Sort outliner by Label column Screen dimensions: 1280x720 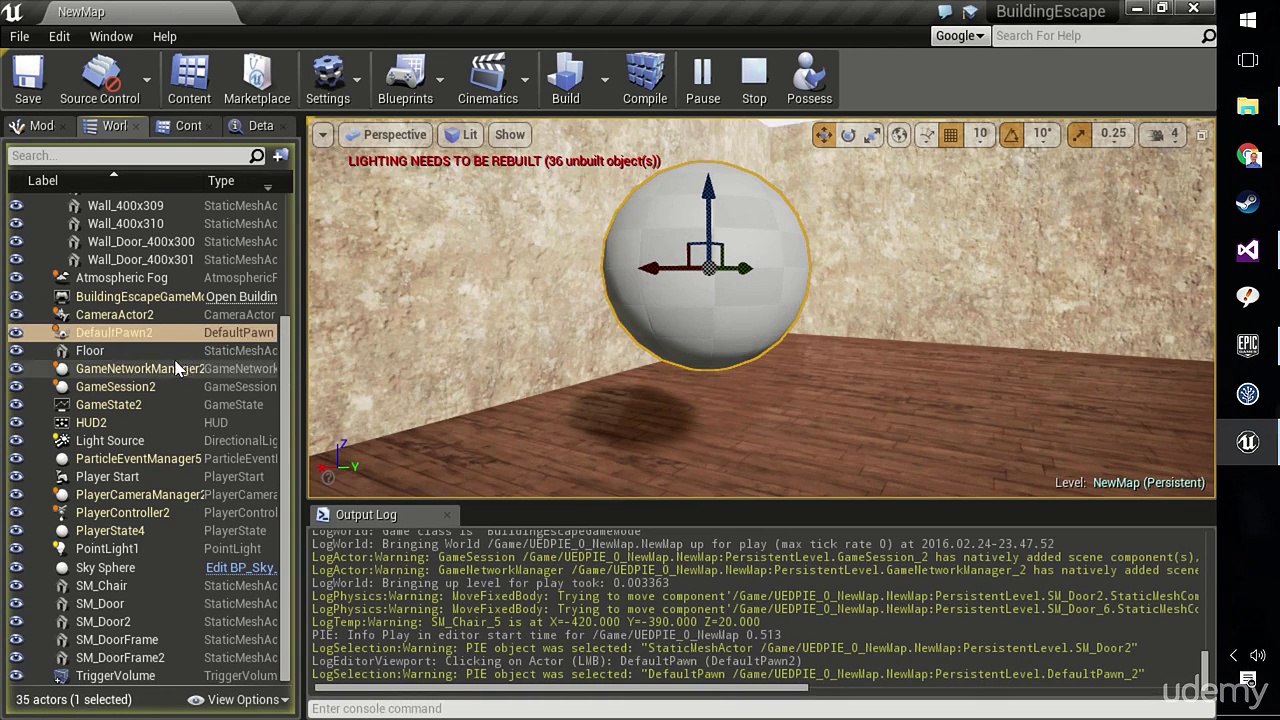click(42, 181)
